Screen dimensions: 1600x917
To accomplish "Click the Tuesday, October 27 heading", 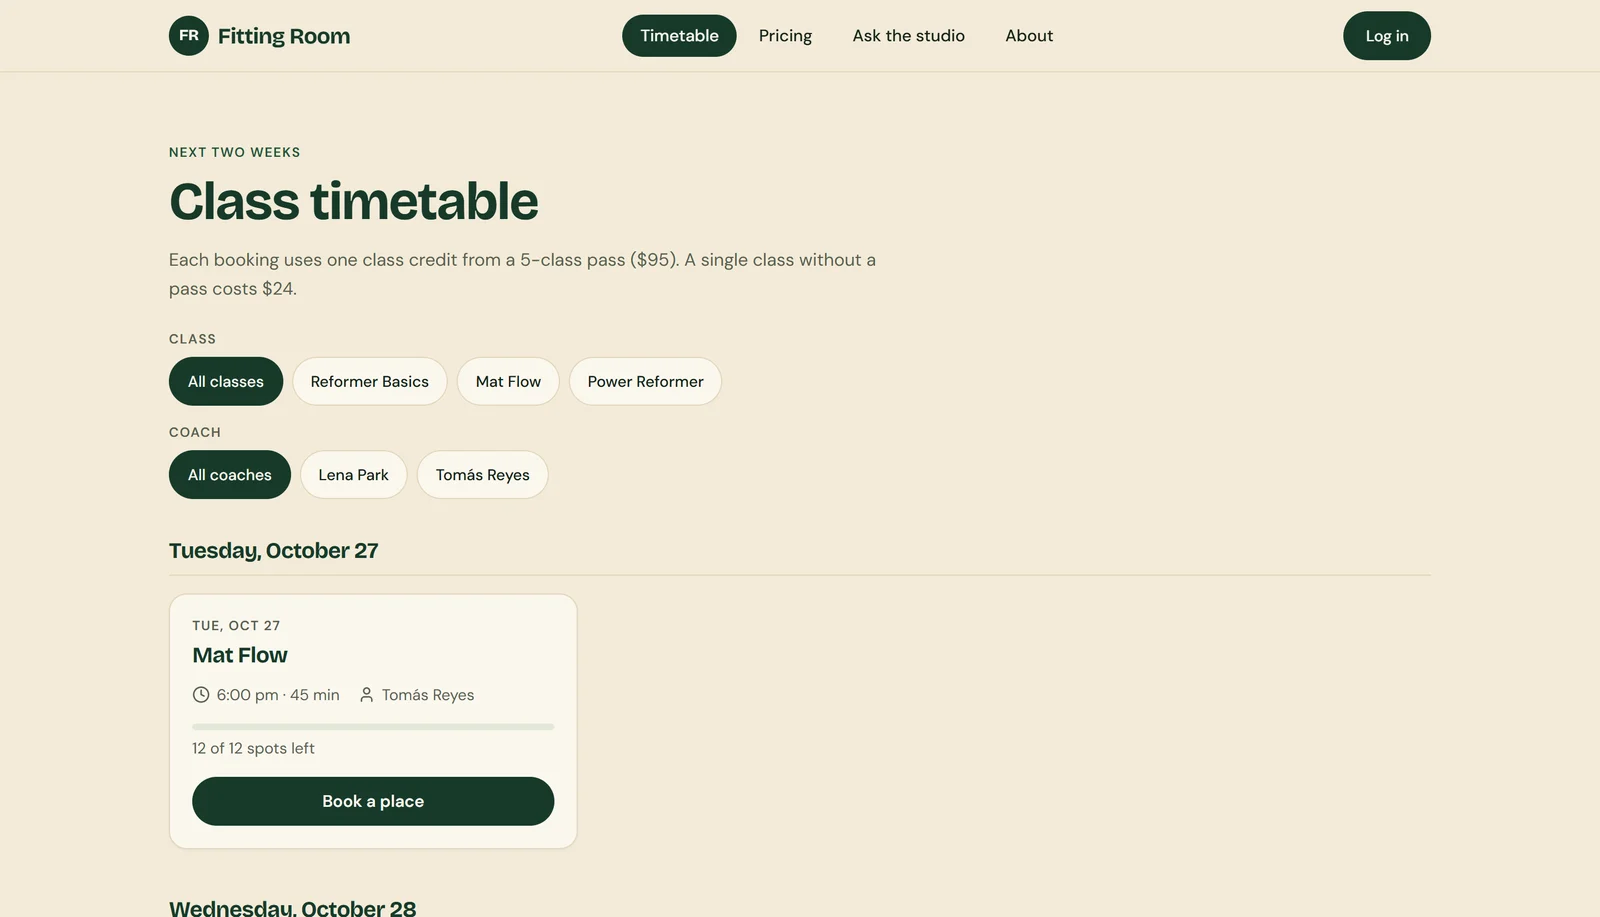I will click(273, 551).
